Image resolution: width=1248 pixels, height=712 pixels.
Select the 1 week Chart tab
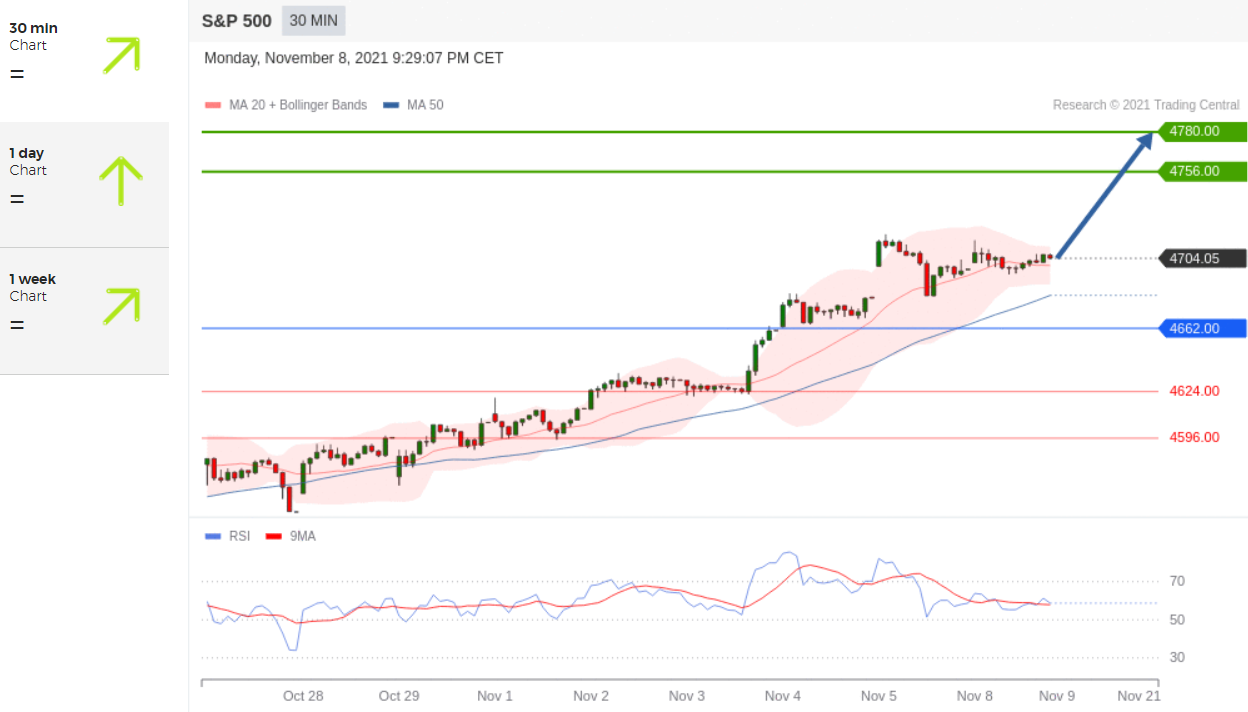[84, 311]
